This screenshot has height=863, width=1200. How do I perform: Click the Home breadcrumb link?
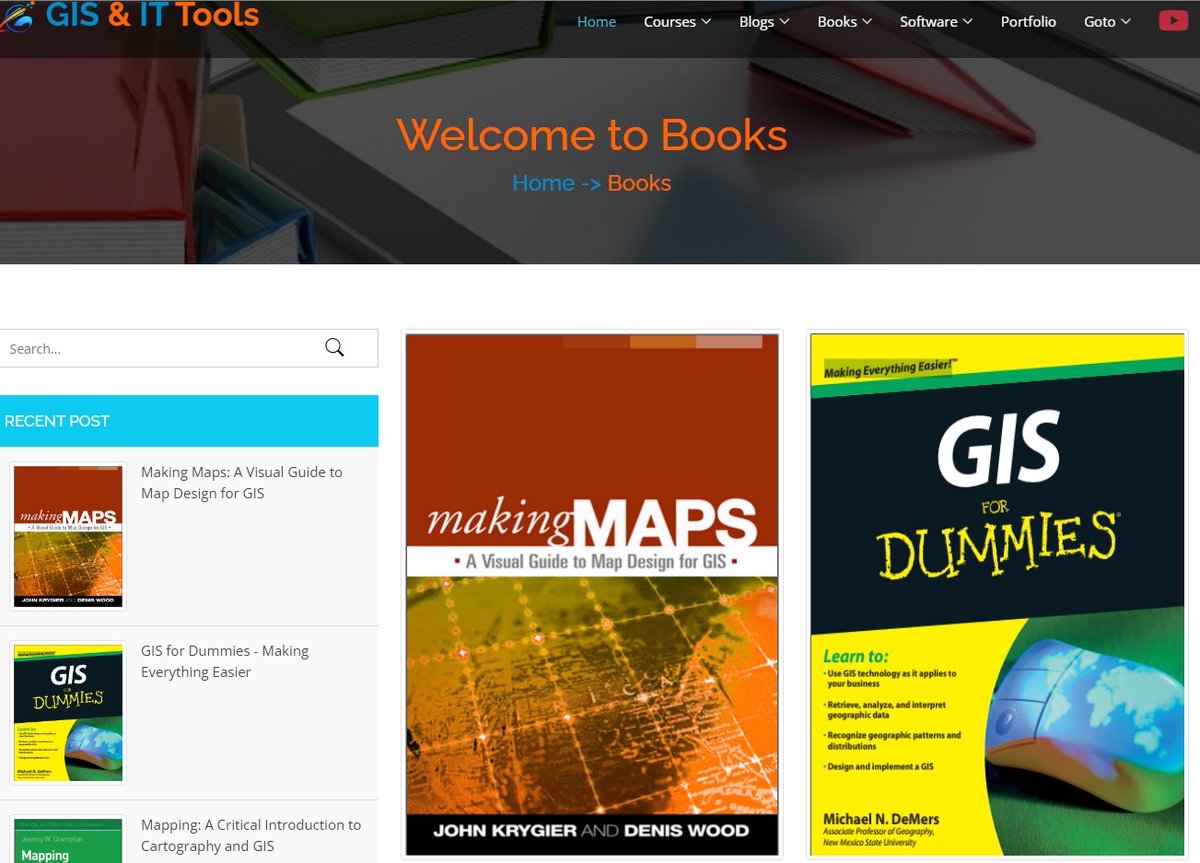(x=543, y=183)
